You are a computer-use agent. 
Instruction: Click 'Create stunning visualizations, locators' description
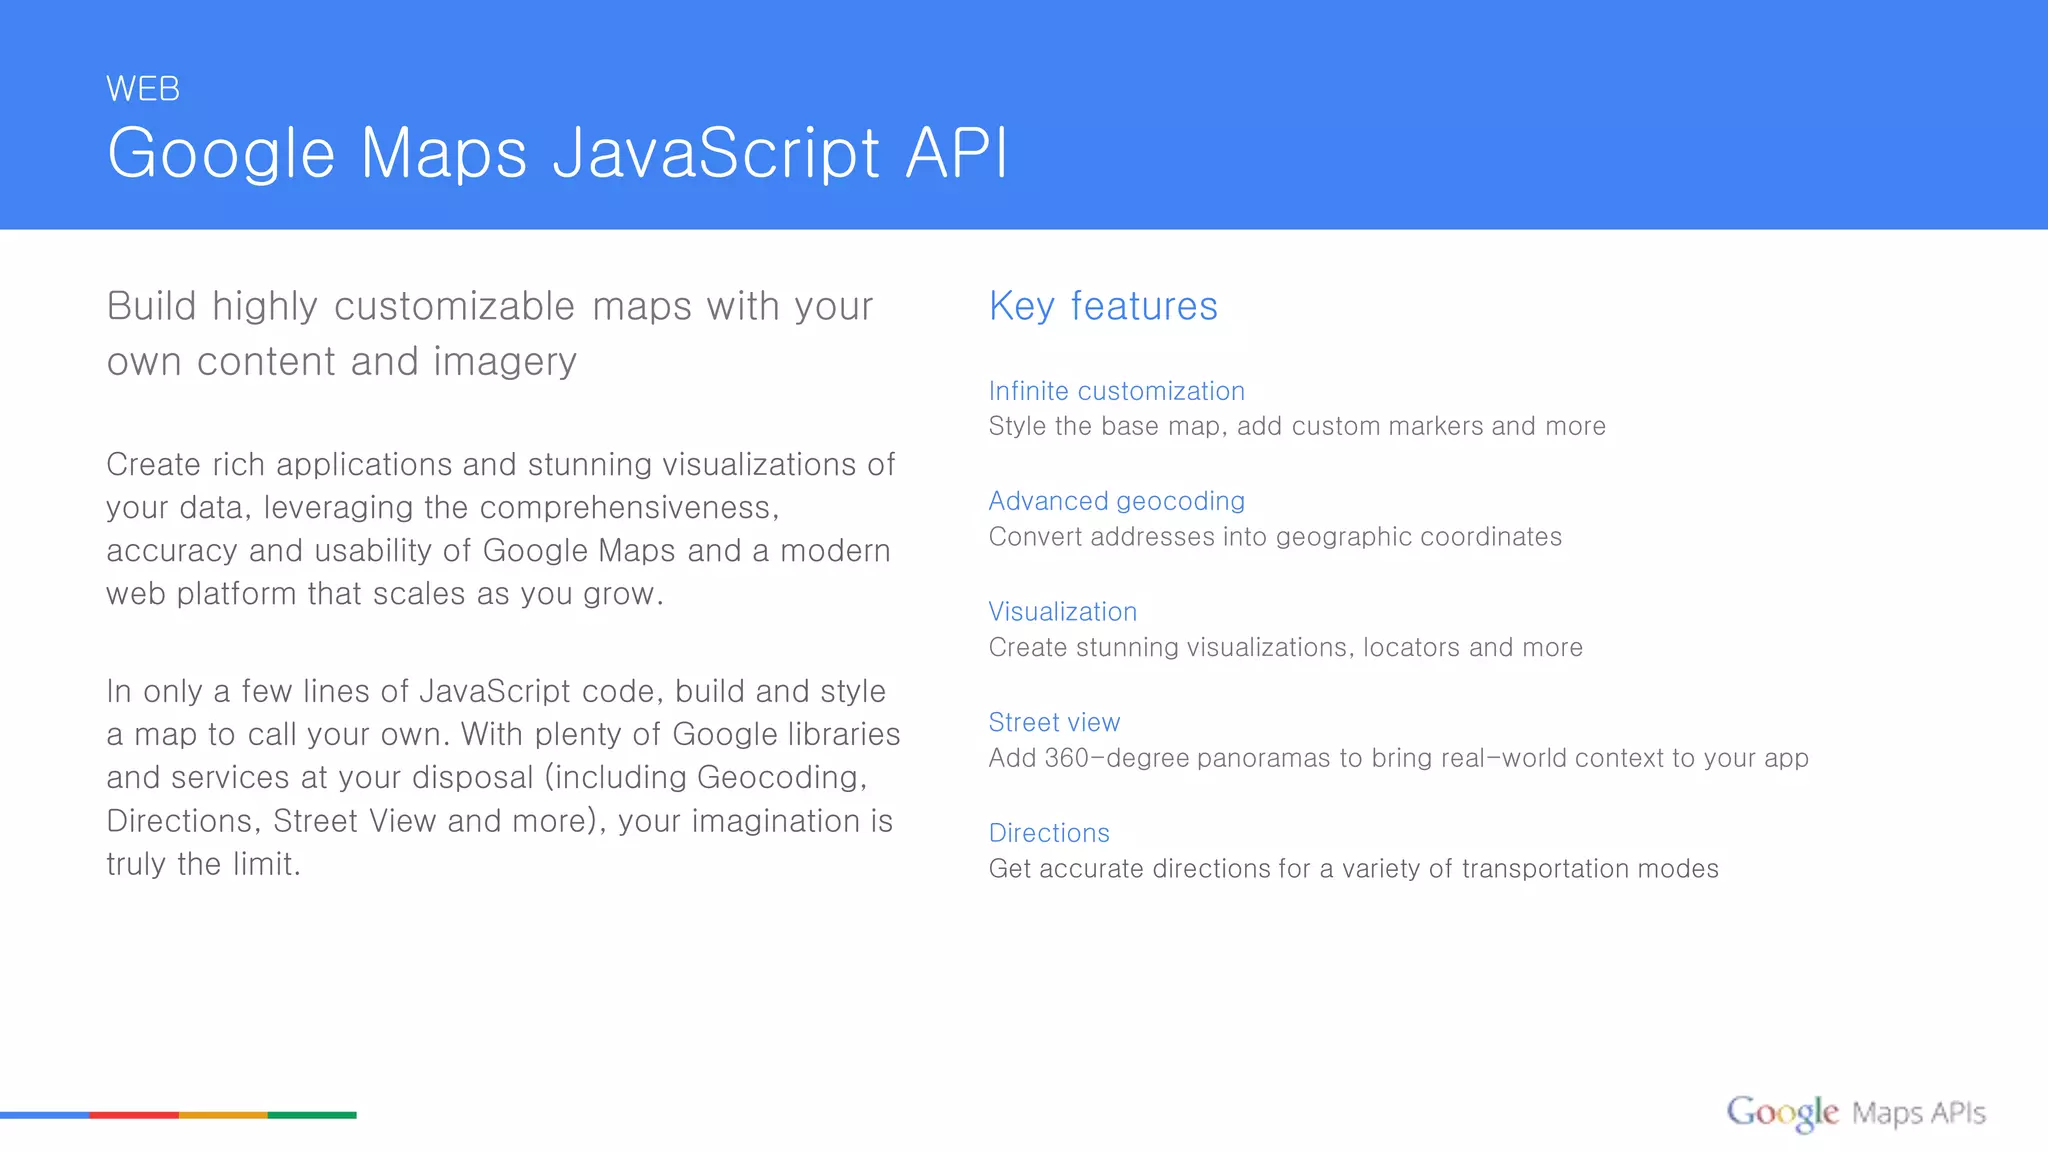(1286, 648)
